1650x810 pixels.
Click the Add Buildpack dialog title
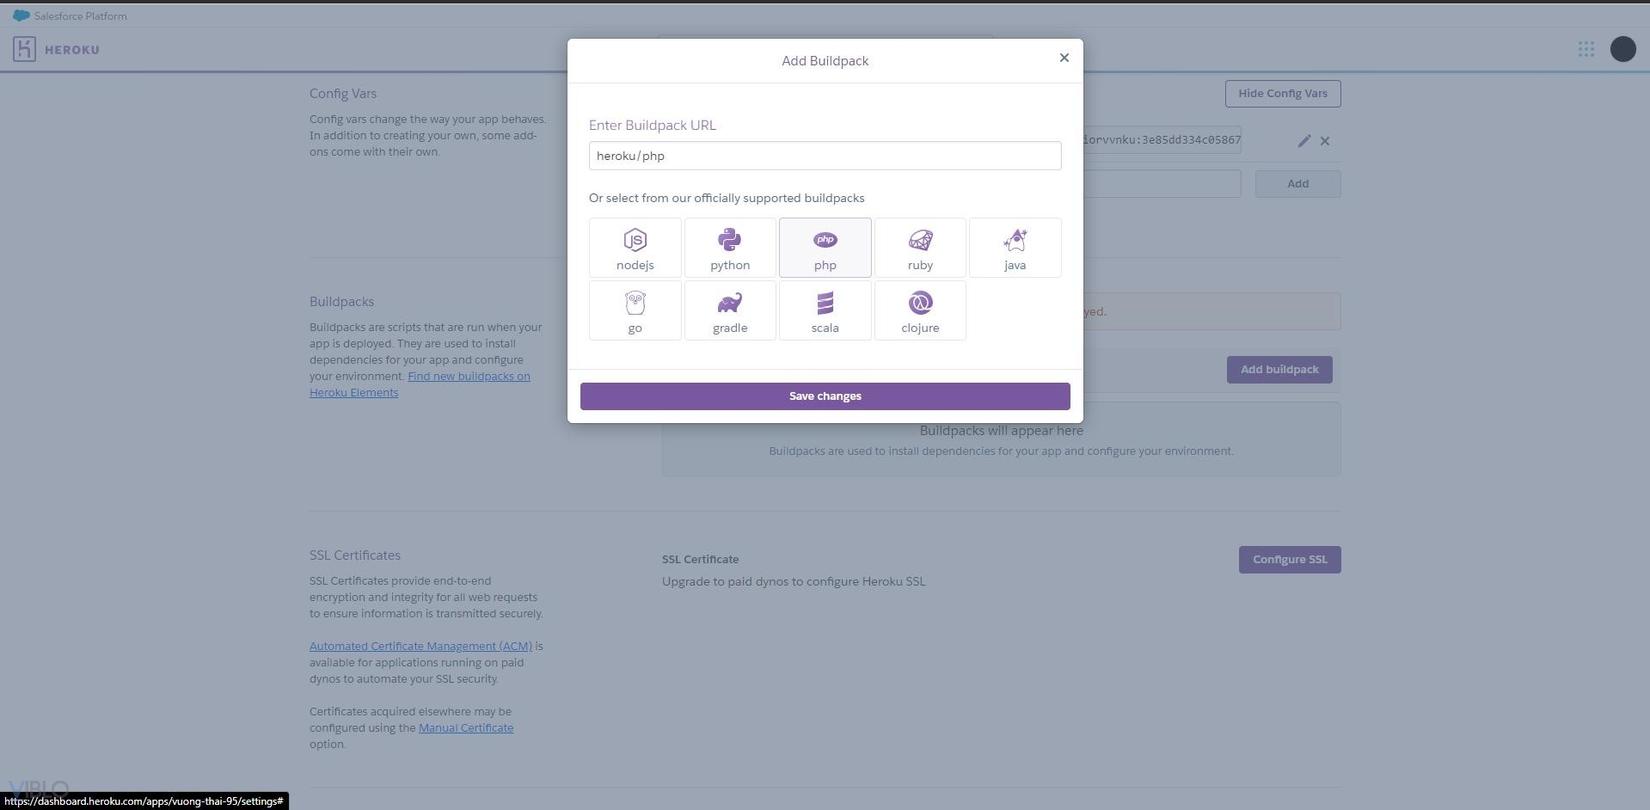[825, 61]
